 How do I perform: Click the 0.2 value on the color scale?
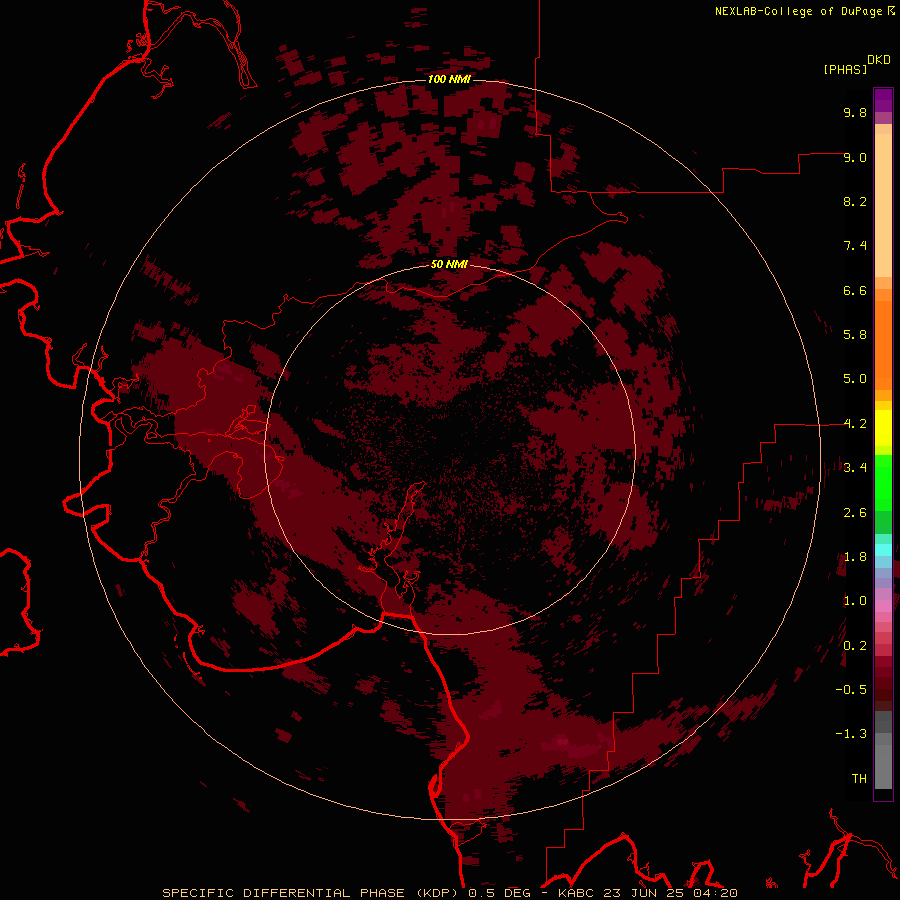(855, 646)
